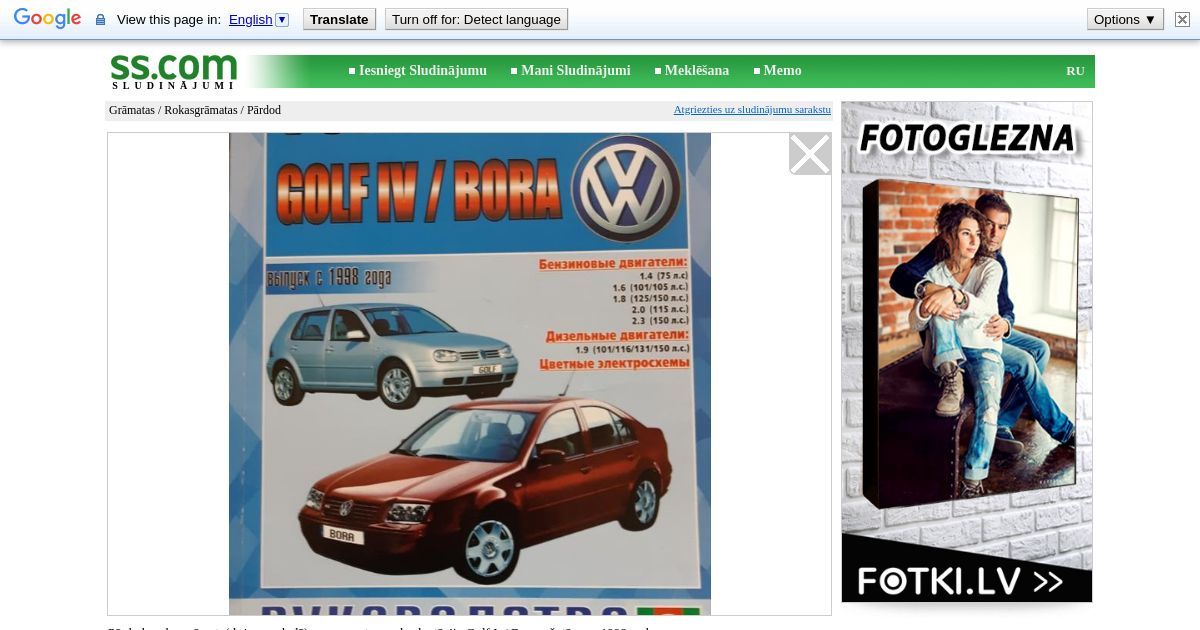Screen dimensions: 1200x630
Task: Open the Pārdod breadcrumb
Action: tap(264, 110)
